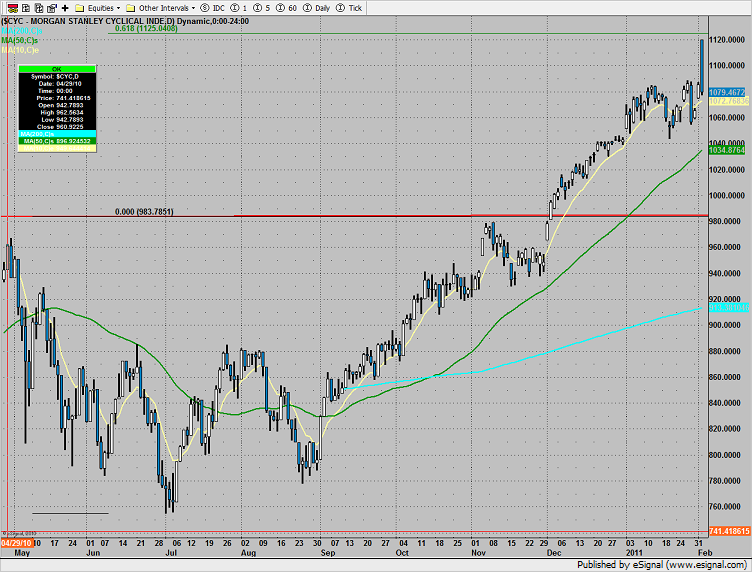Switch to the 1-minute interval

coord(239,8)
